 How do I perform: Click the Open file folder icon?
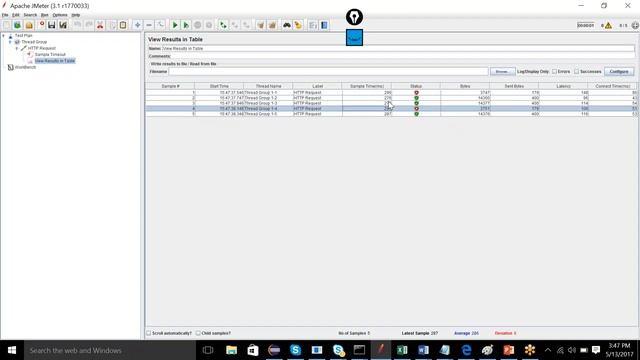pyautogui.click(x=29, y=25)
